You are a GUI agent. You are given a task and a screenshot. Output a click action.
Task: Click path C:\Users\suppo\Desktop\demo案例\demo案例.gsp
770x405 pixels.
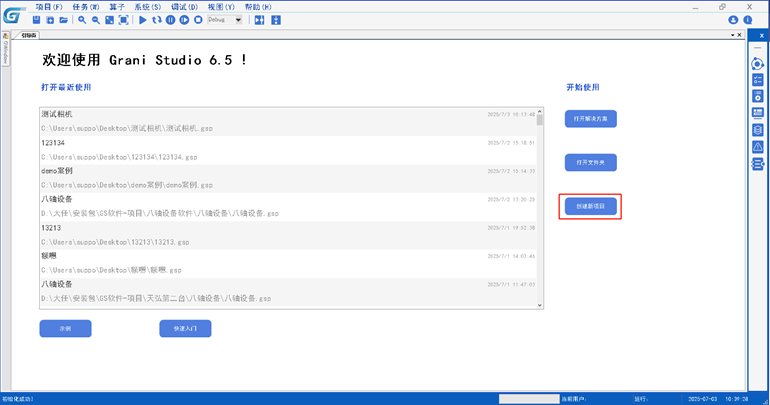[127, 185]
